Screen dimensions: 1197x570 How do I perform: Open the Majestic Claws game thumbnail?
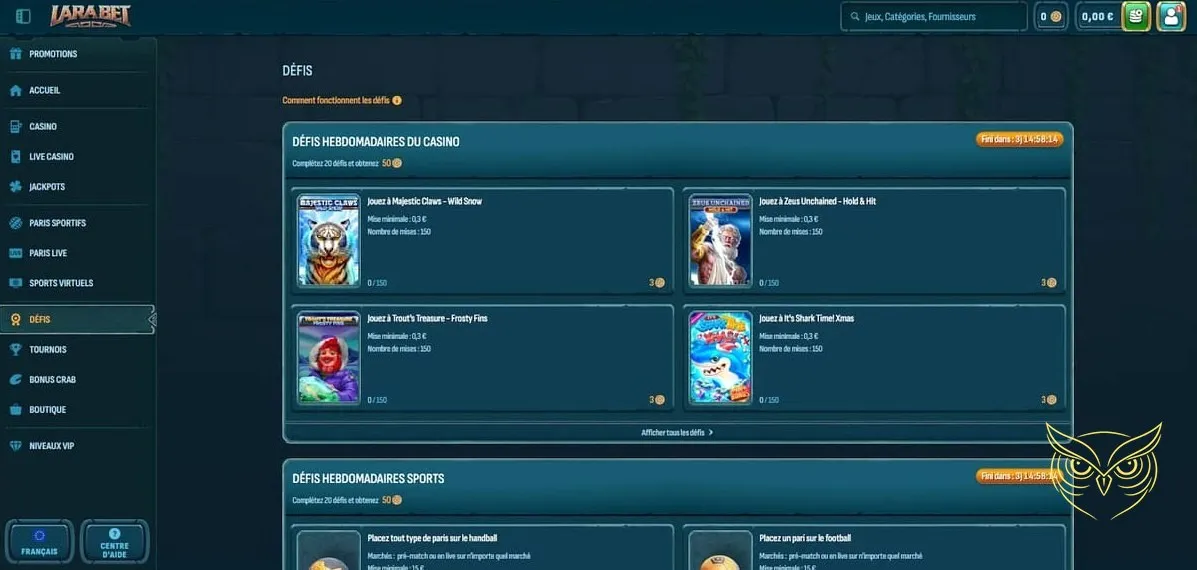click(328, 241)
